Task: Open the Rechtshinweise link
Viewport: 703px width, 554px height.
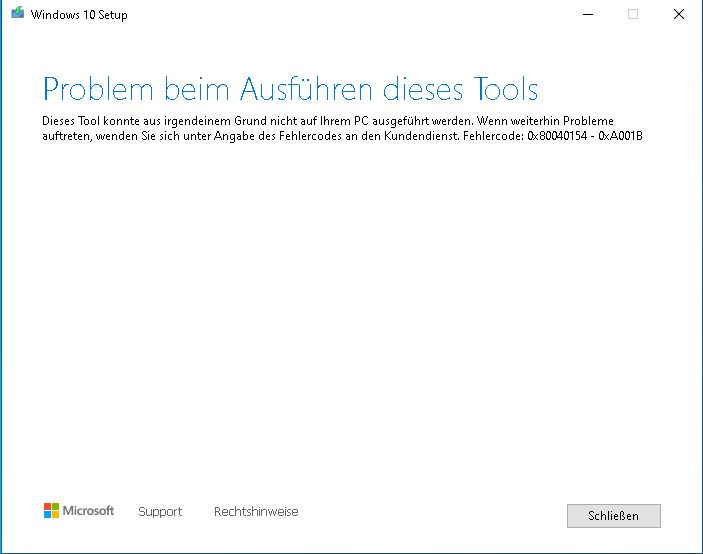Action: click(256, 511)
